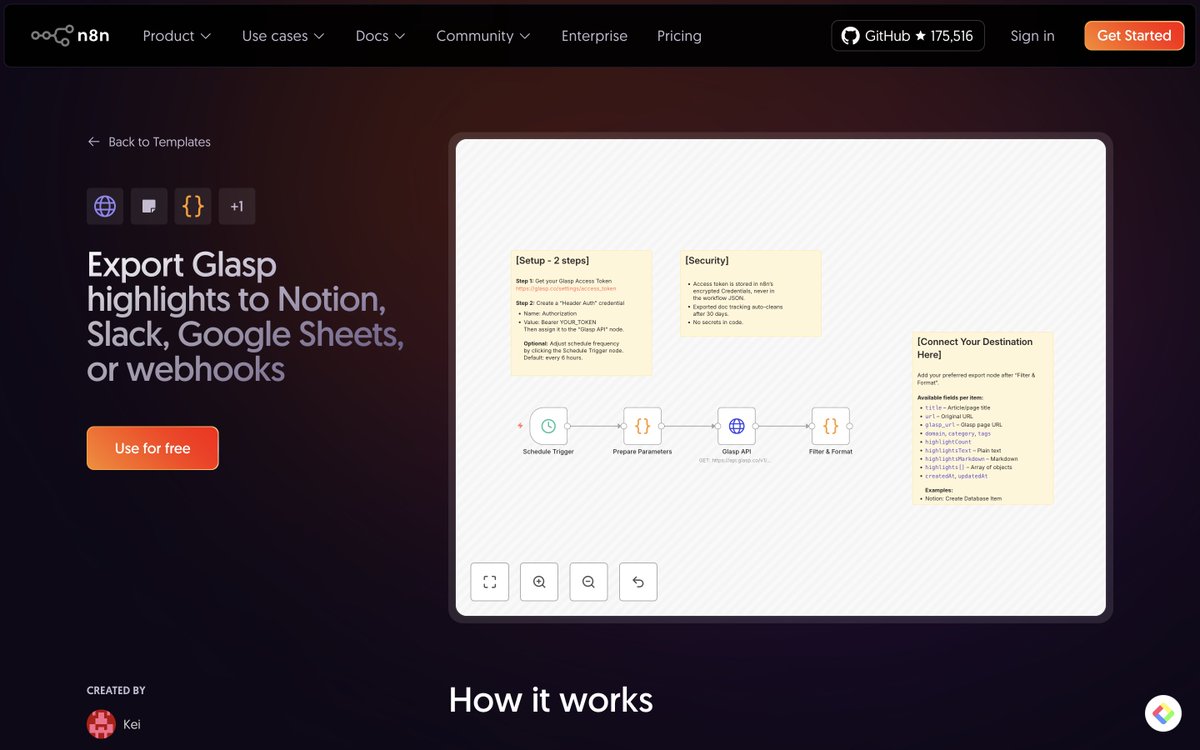Go Back to Templates
The width and height of the screenshot is (1200, 750).
149,142
